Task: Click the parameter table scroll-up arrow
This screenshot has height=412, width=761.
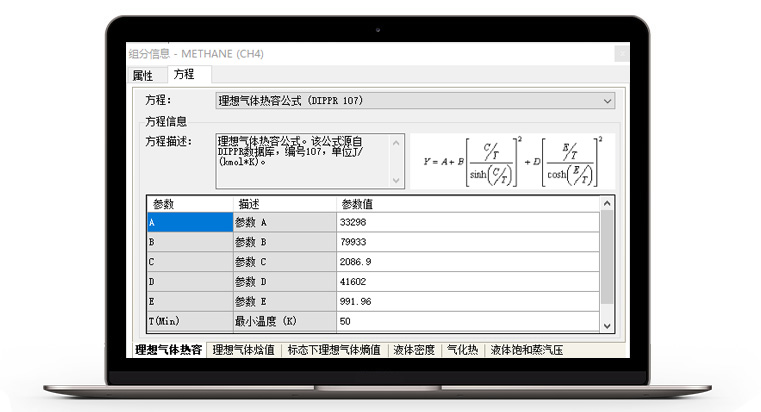Action: (x=607, y=203)
